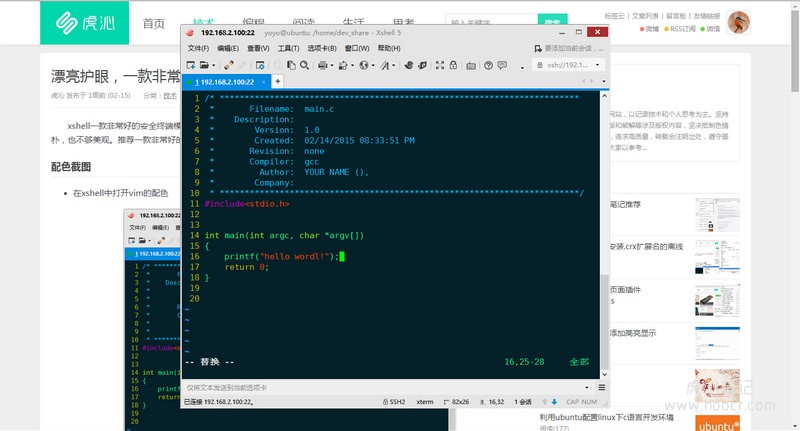Expand the Open folder icon's dropdown arrow
This screenshot has height=431, width=800.
click(213, 65)
